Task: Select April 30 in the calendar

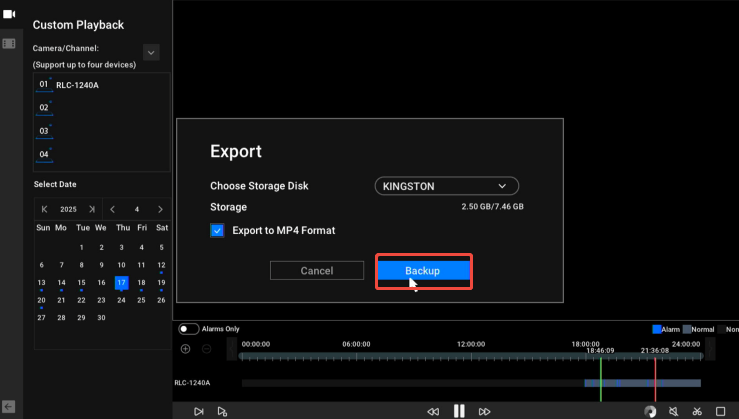Action: (x=101, y=318)
